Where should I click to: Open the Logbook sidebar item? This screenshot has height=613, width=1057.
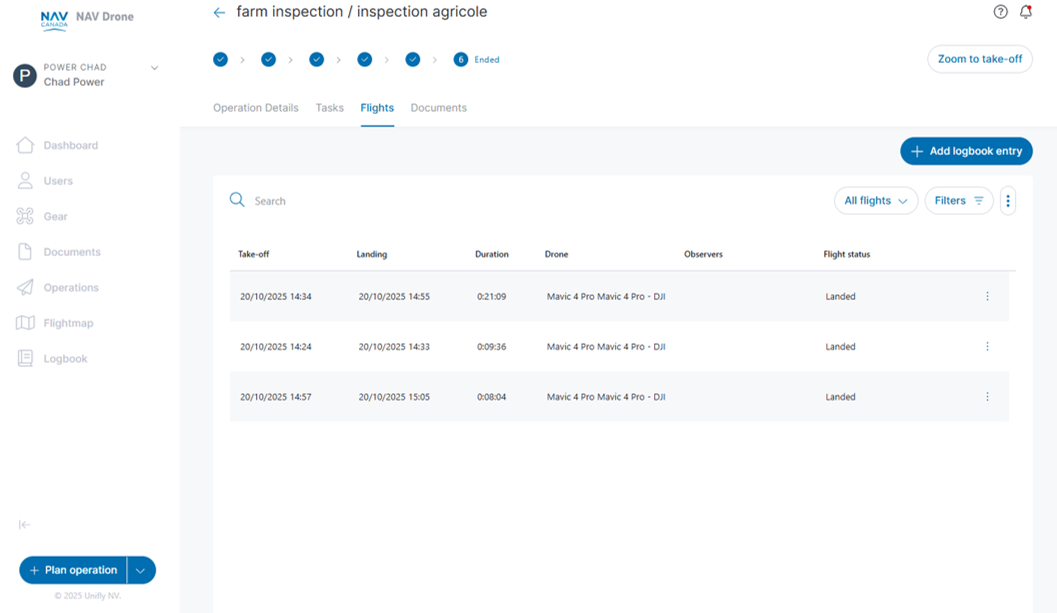tap(65, 359)
